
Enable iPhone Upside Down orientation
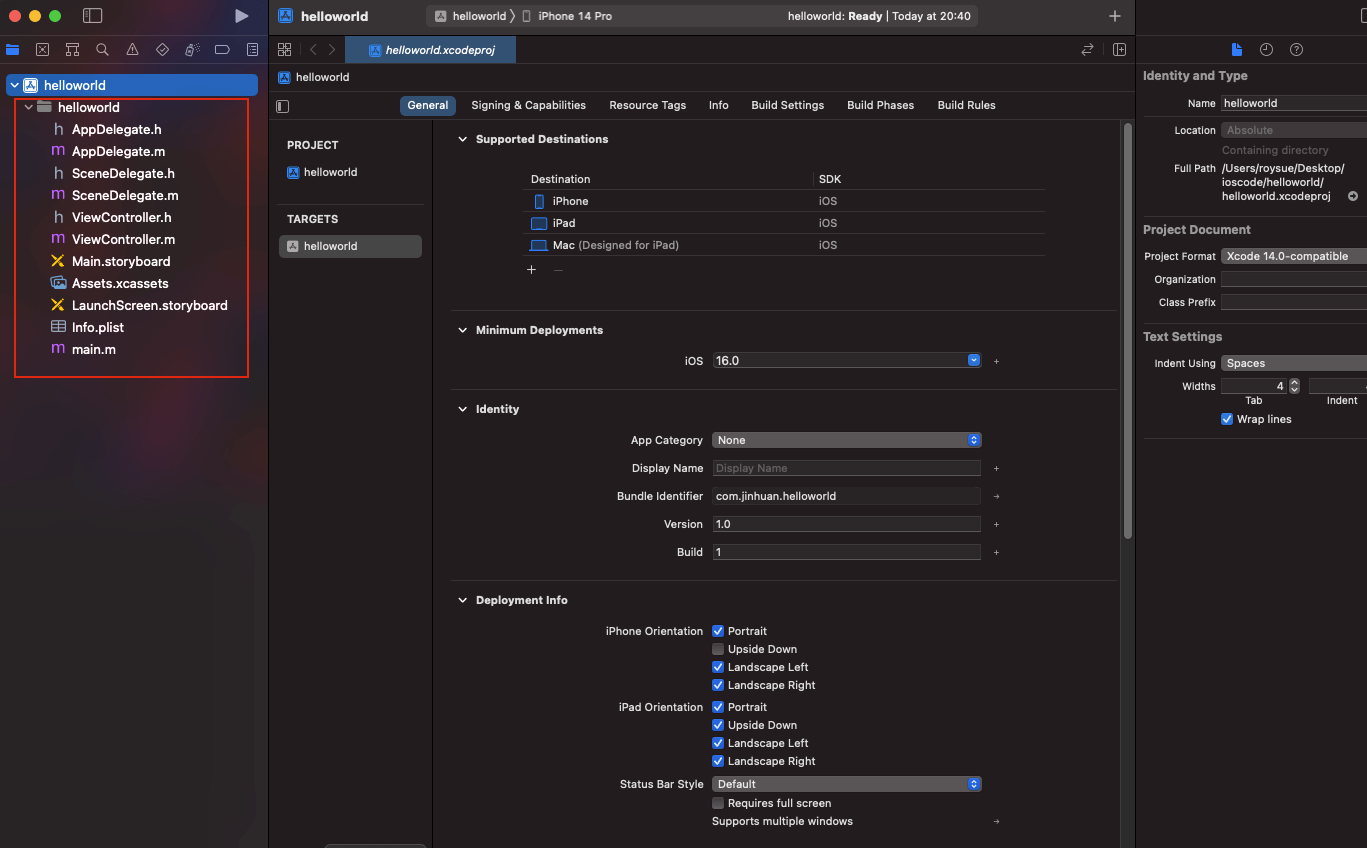[718, 649]
